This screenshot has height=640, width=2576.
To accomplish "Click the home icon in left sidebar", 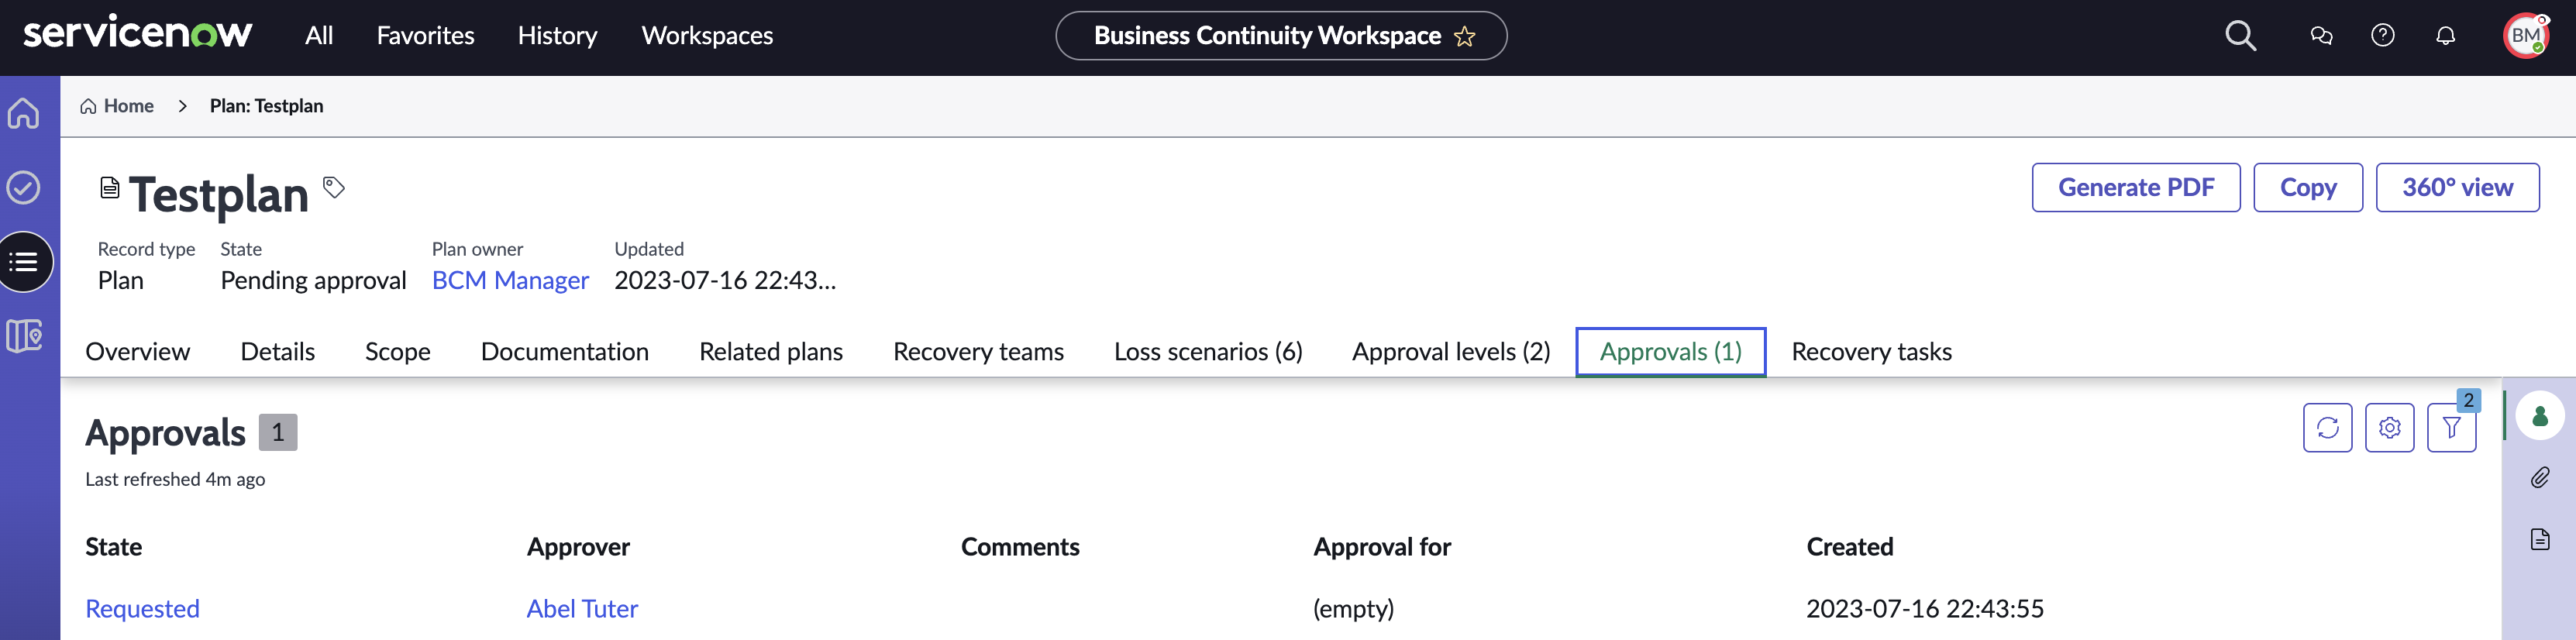I will click(x=24, y=113).
